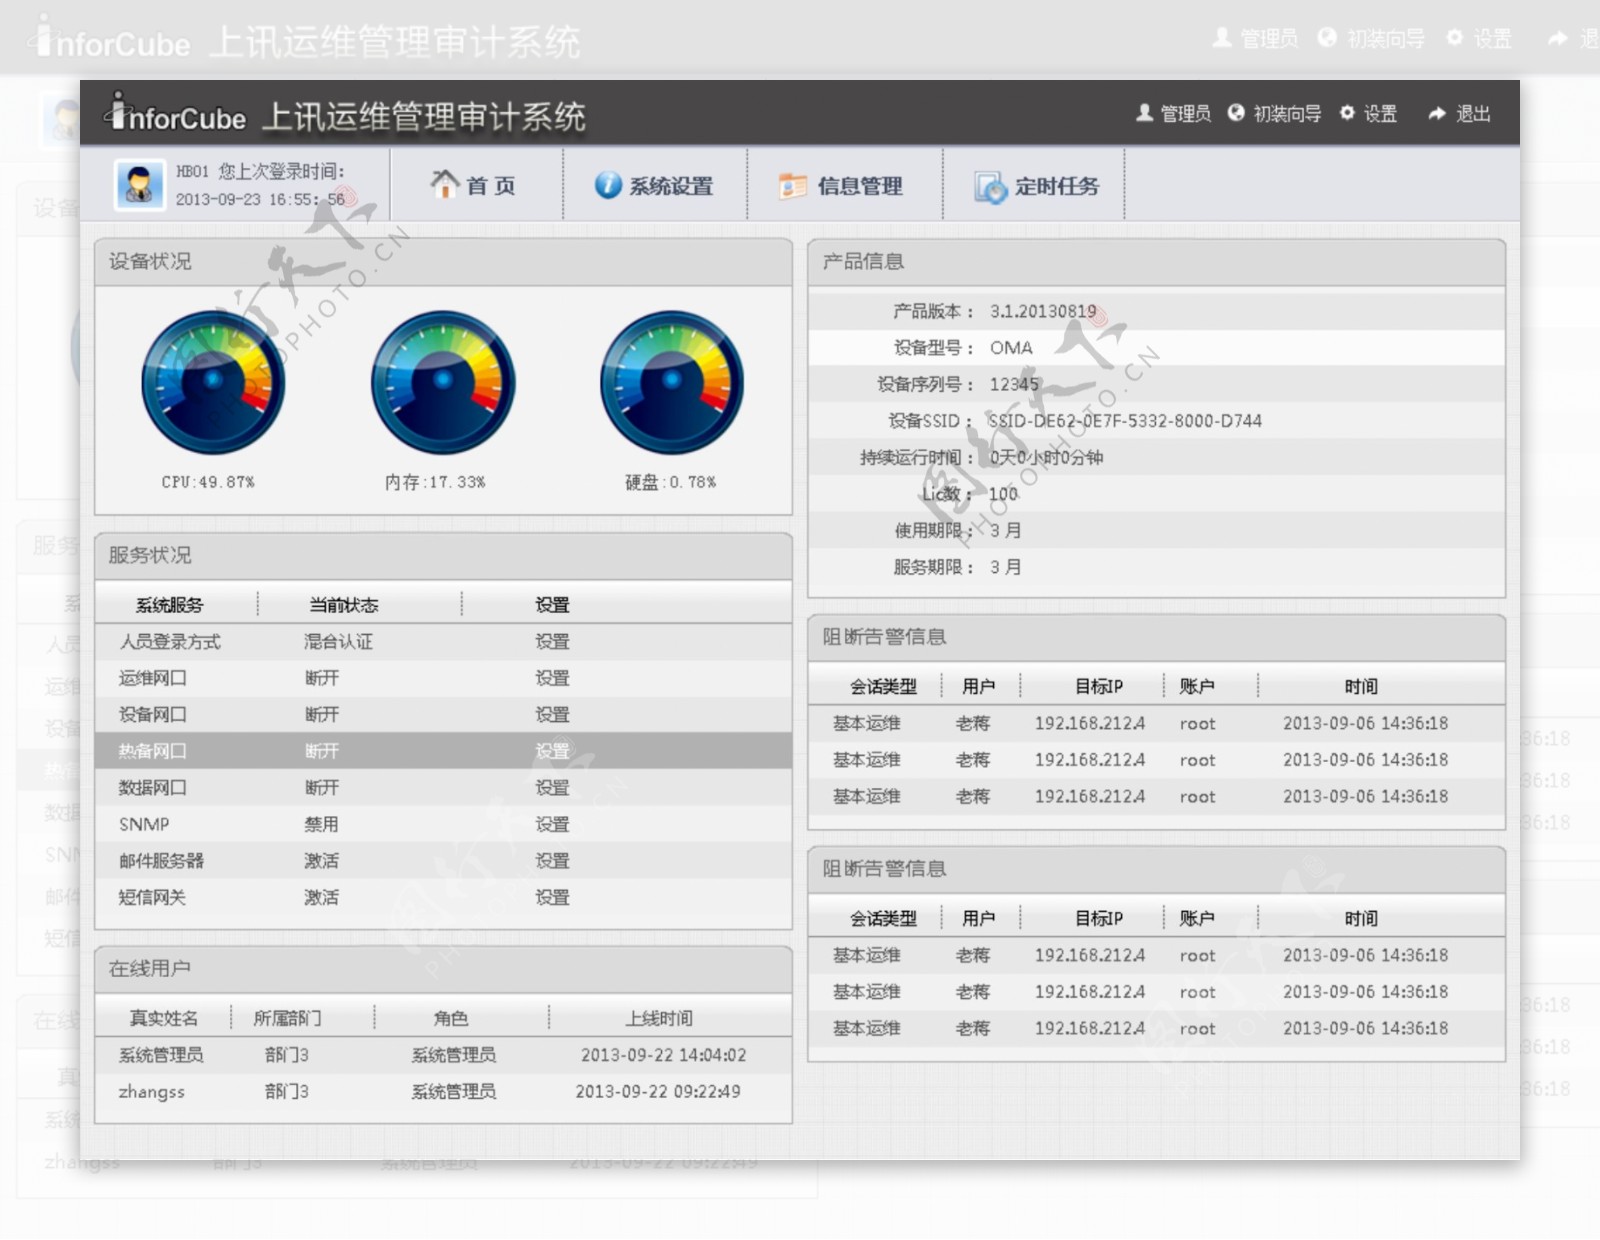Click login time 2013-09-22 09:22:49
This screenshot has width=1600, height=1240.
point(658,1091)
